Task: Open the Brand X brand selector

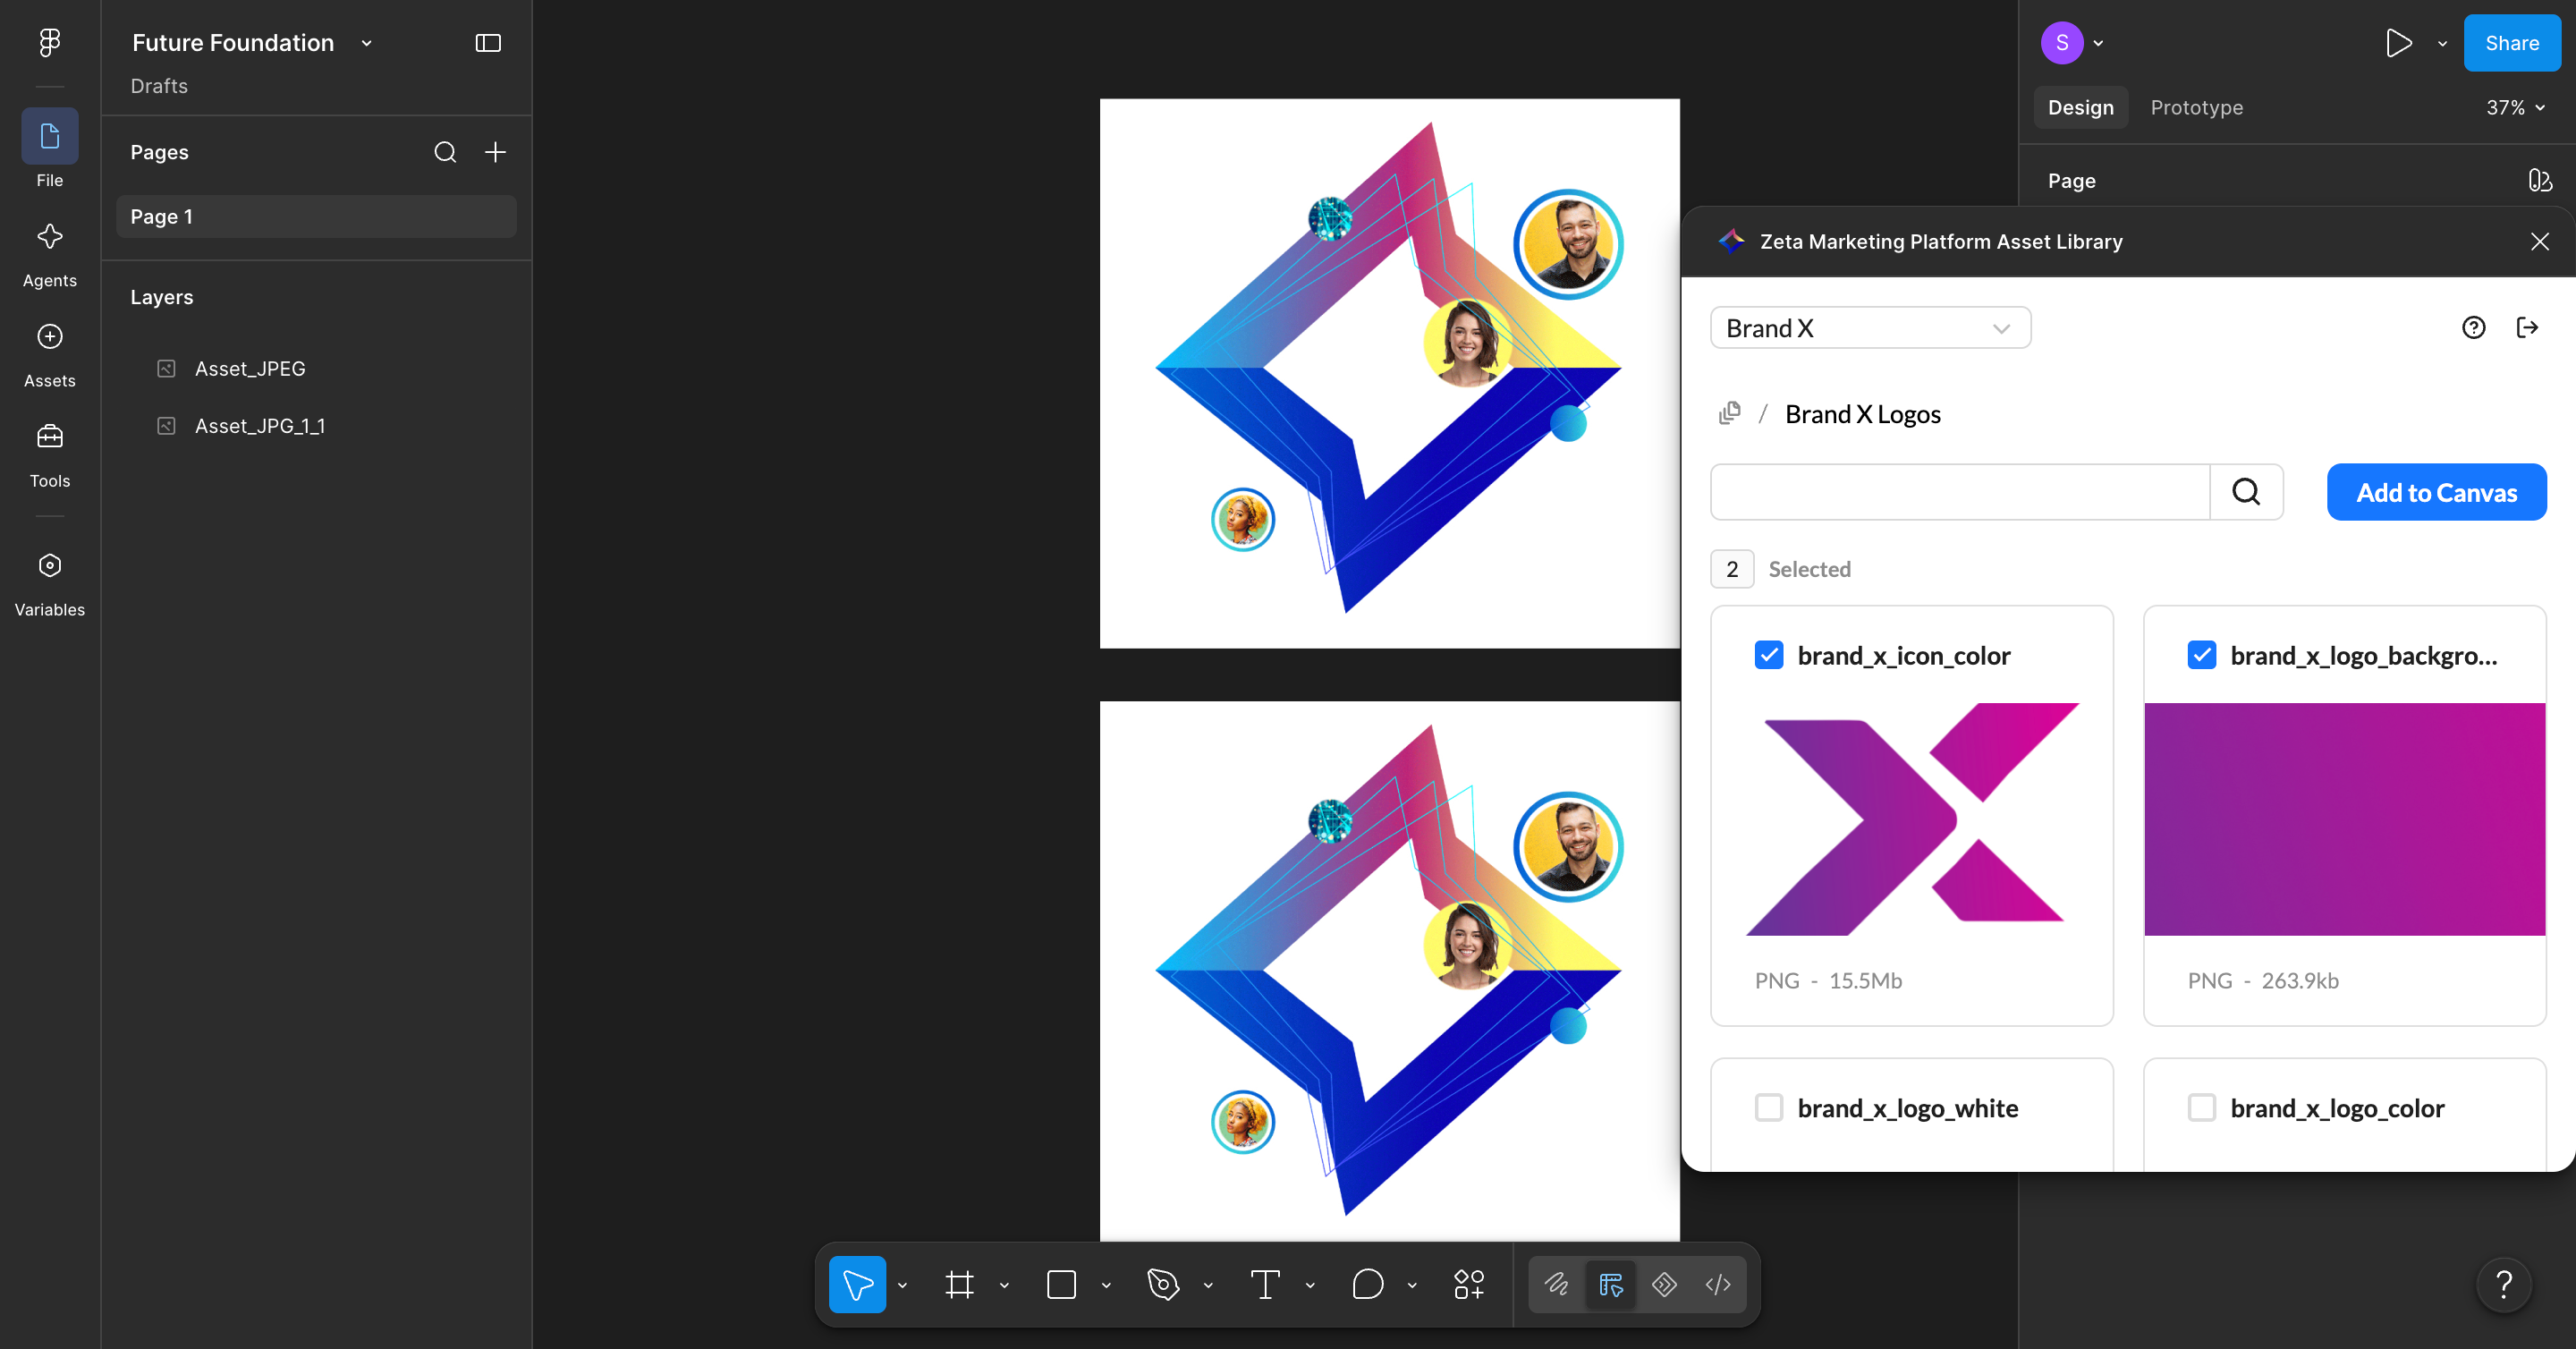Action: tap(1870, 328)
